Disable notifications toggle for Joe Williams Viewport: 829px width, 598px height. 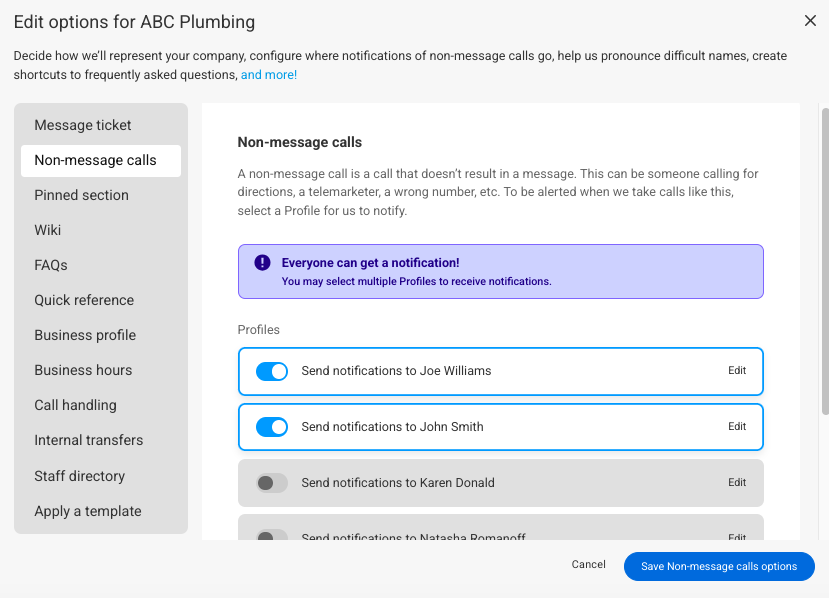tap(272, 371)
